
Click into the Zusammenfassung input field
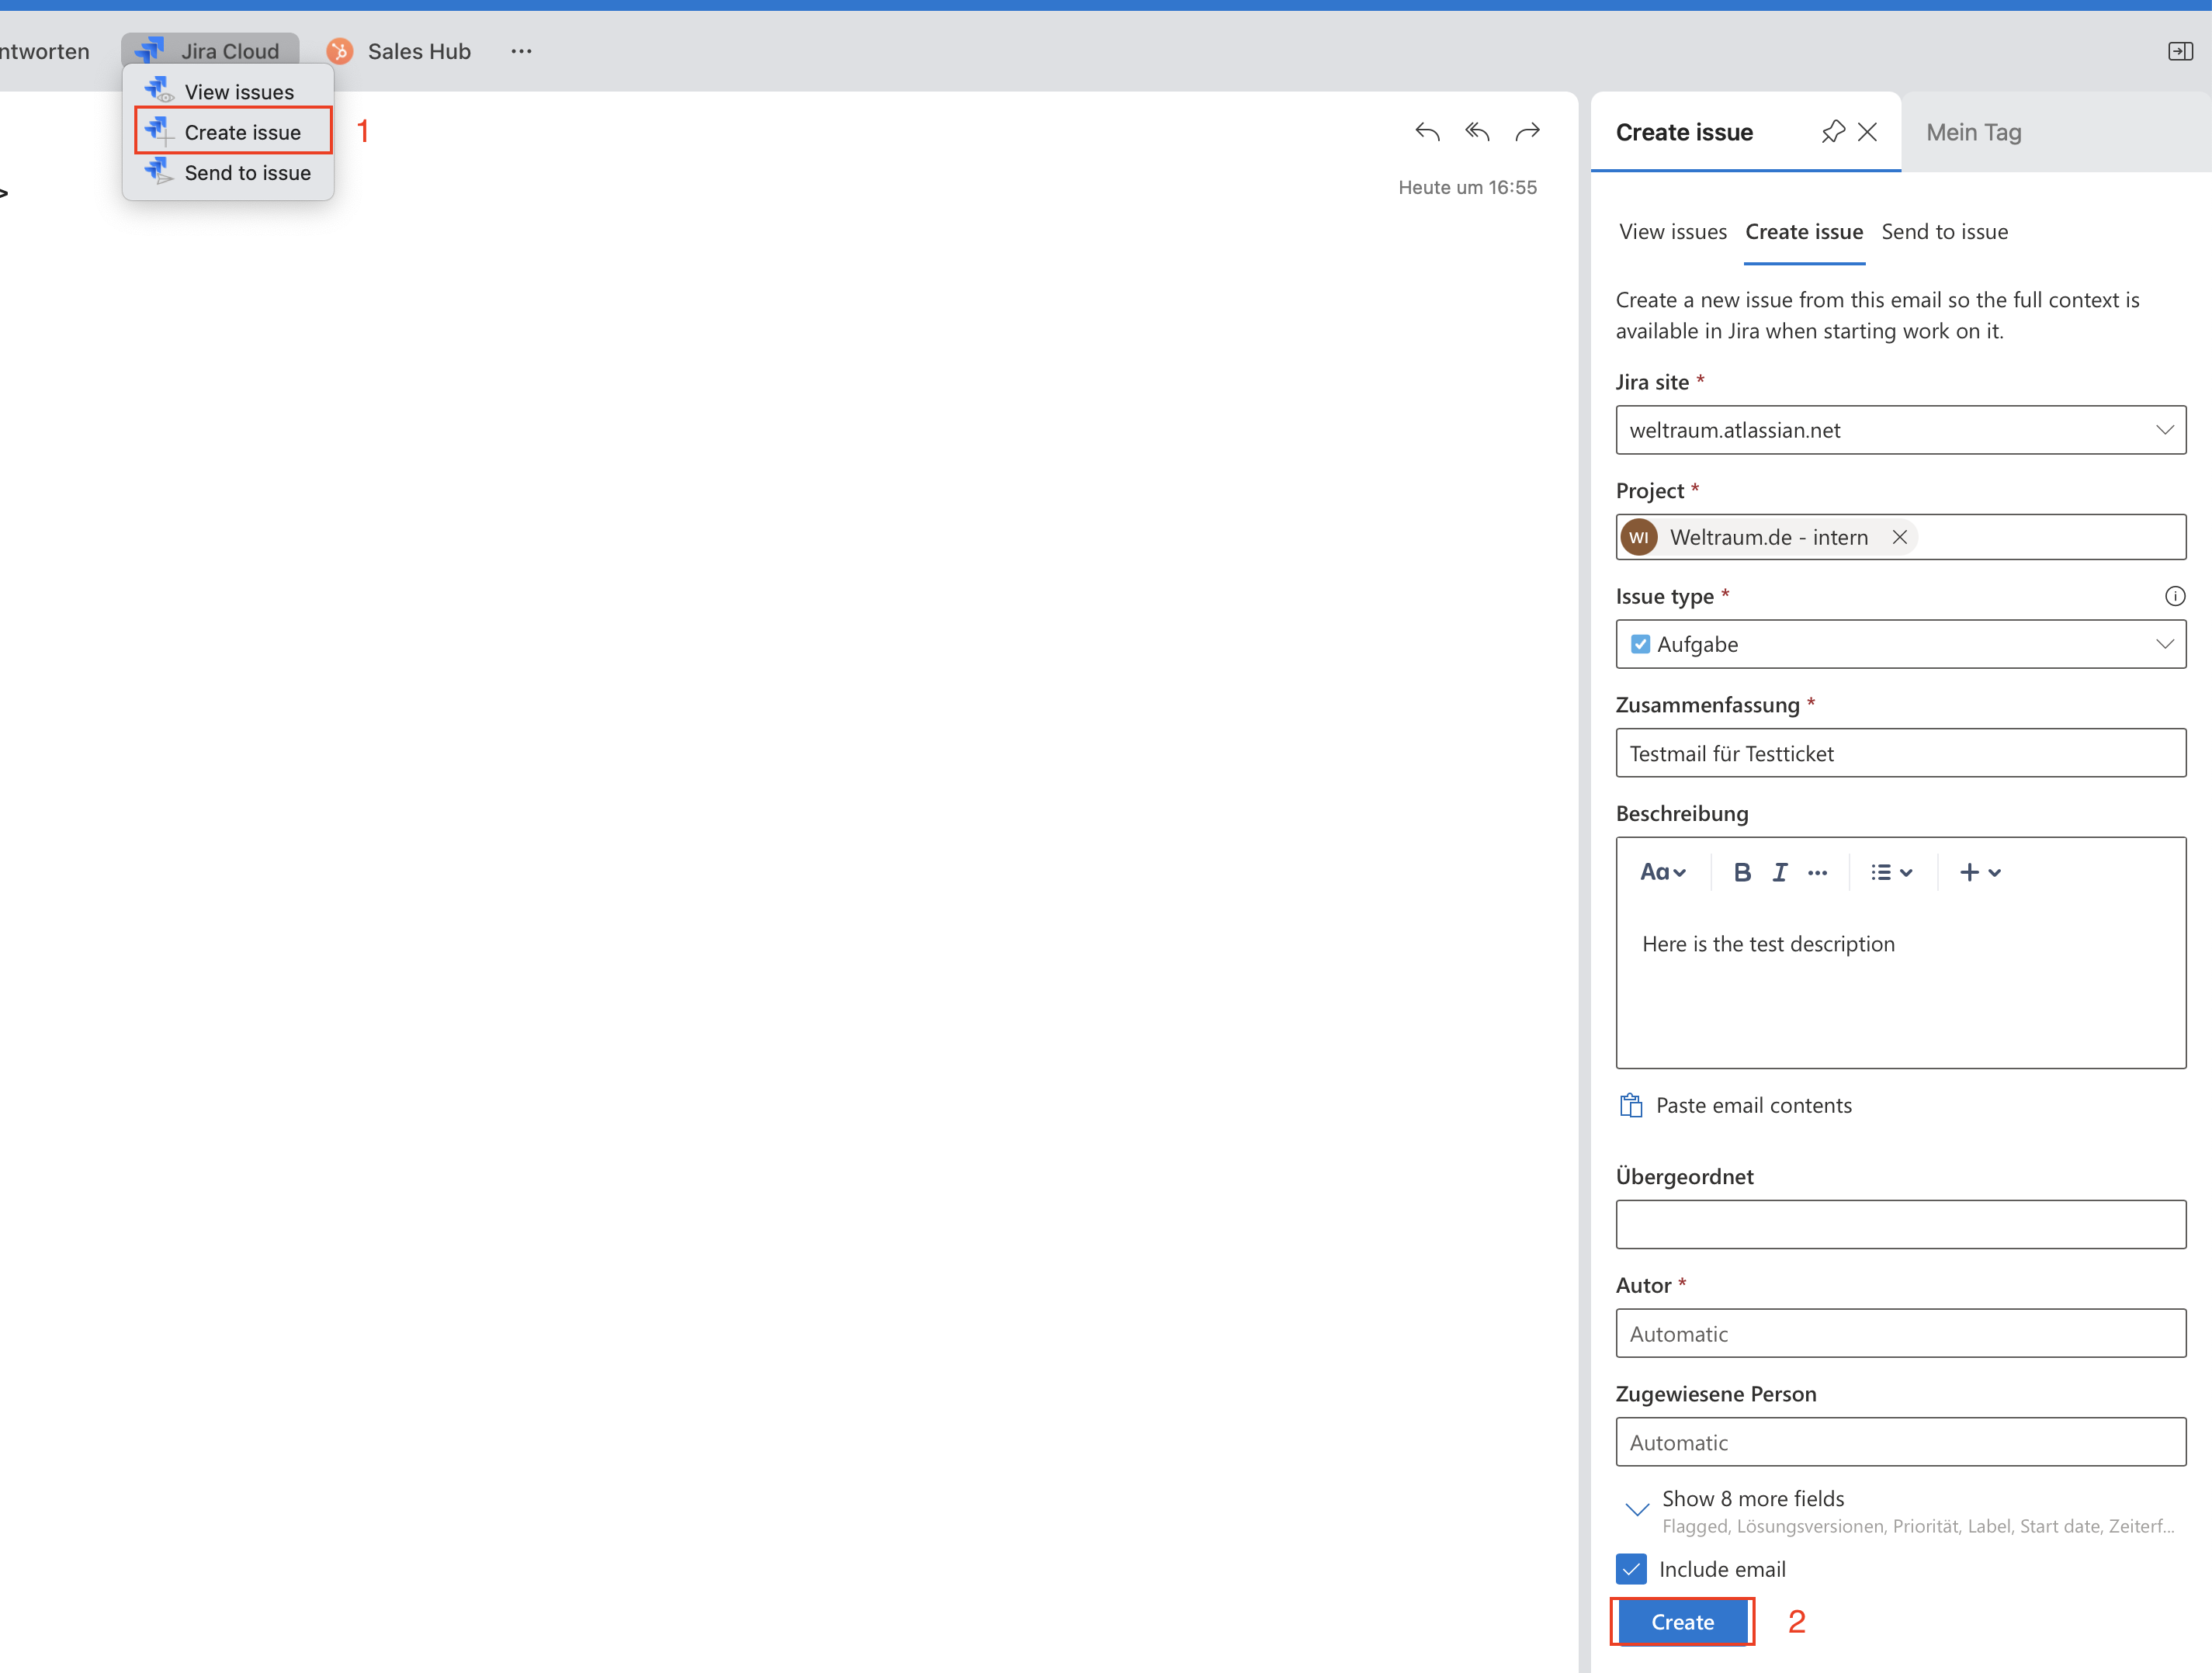click(1900, 753)
